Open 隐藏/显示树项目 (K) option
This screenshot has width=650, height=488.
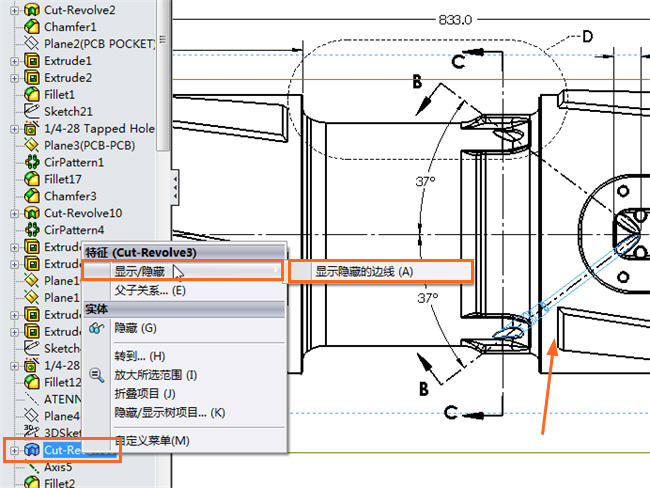point(169,412)
